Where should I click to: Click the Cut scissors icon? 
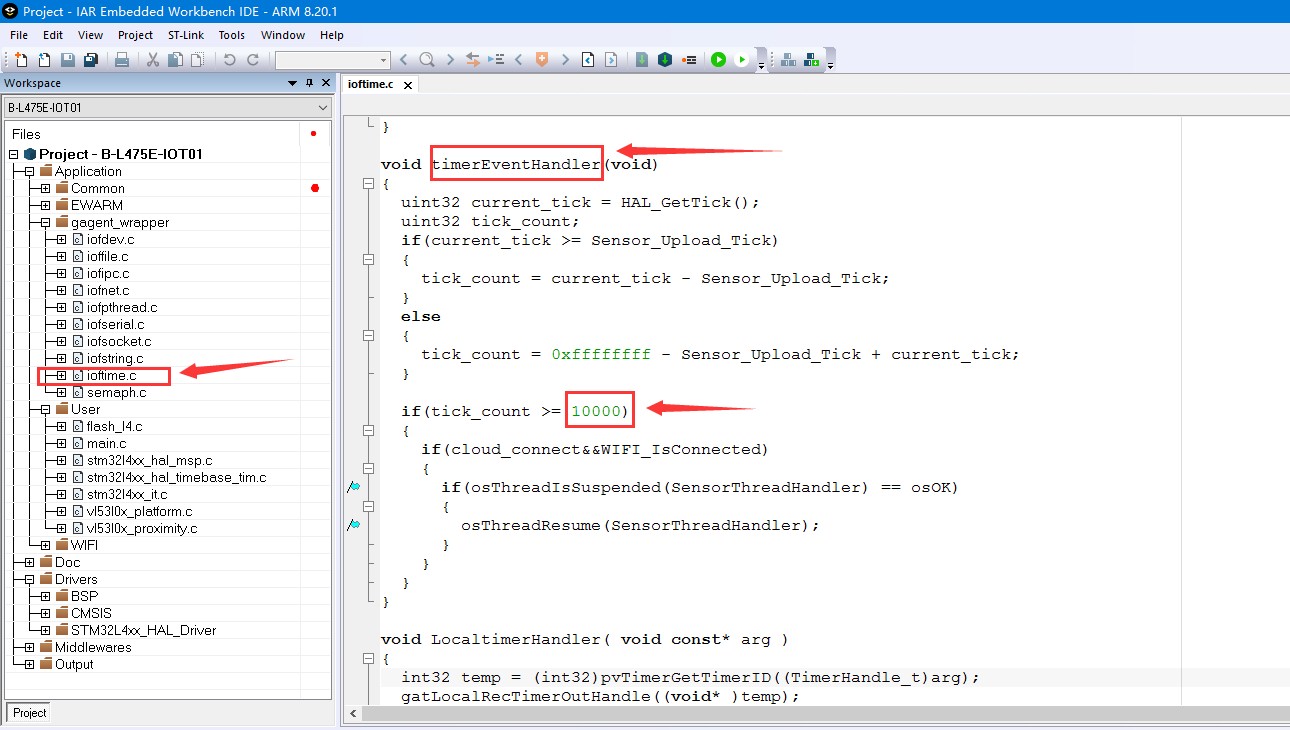pyautogui.click(x=153, y=60)
